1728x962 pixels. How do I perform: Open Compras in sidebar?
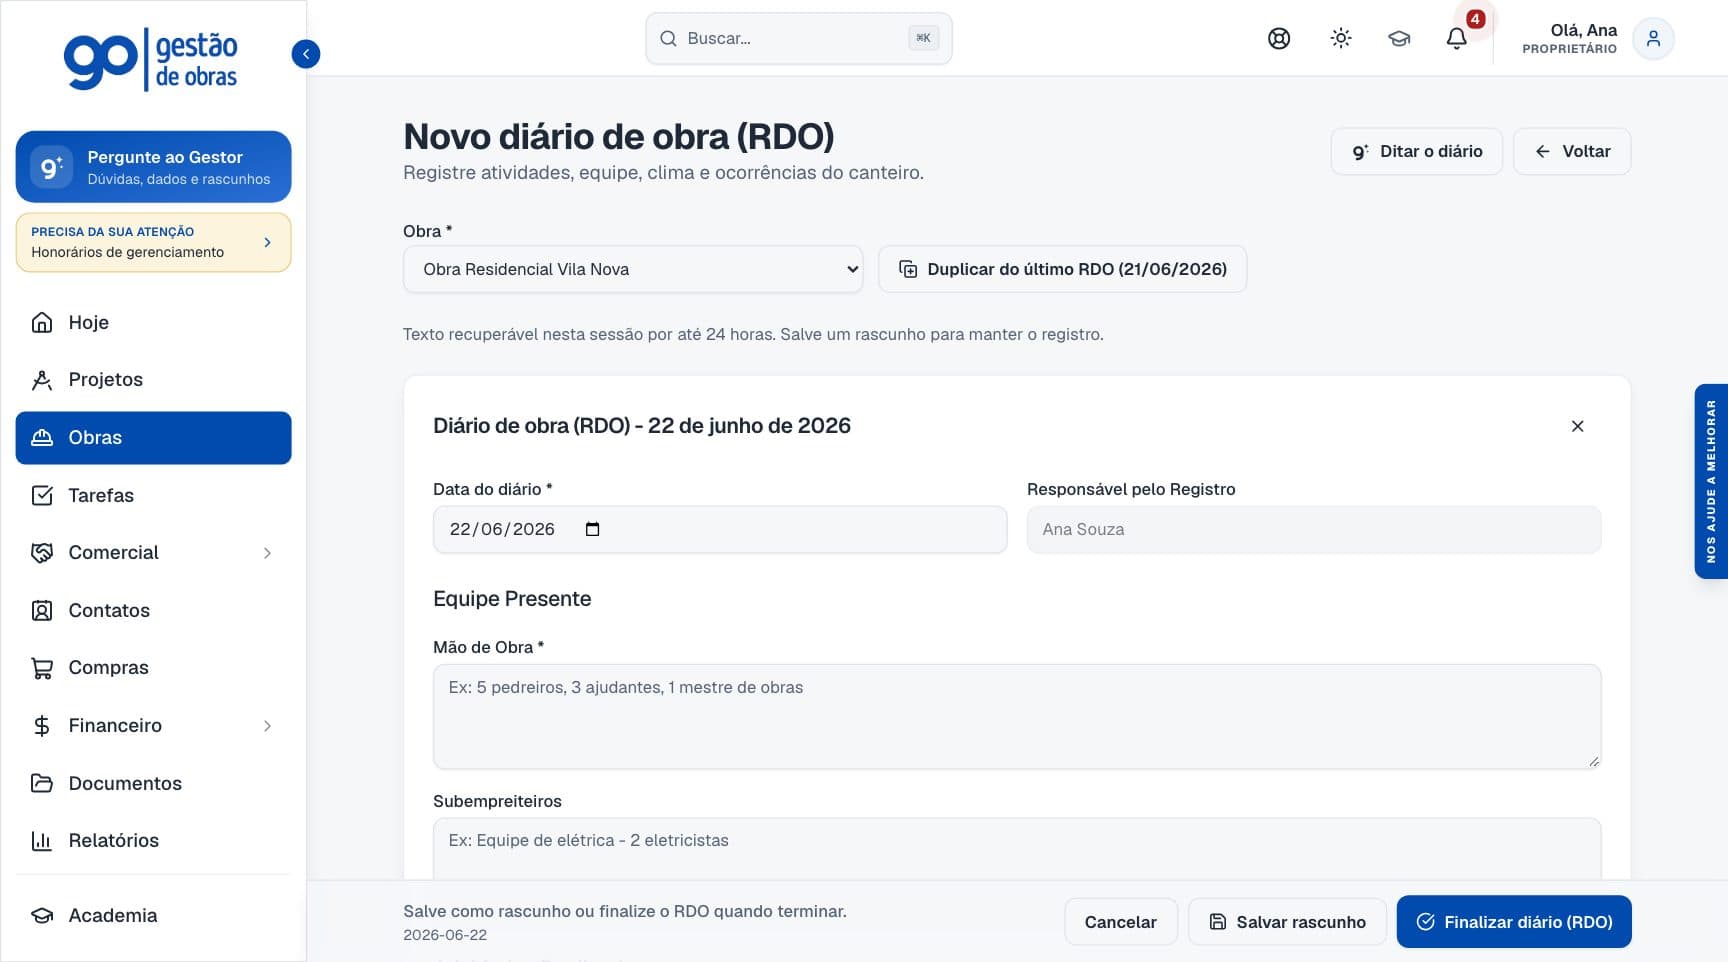click(x=153, y=668)
